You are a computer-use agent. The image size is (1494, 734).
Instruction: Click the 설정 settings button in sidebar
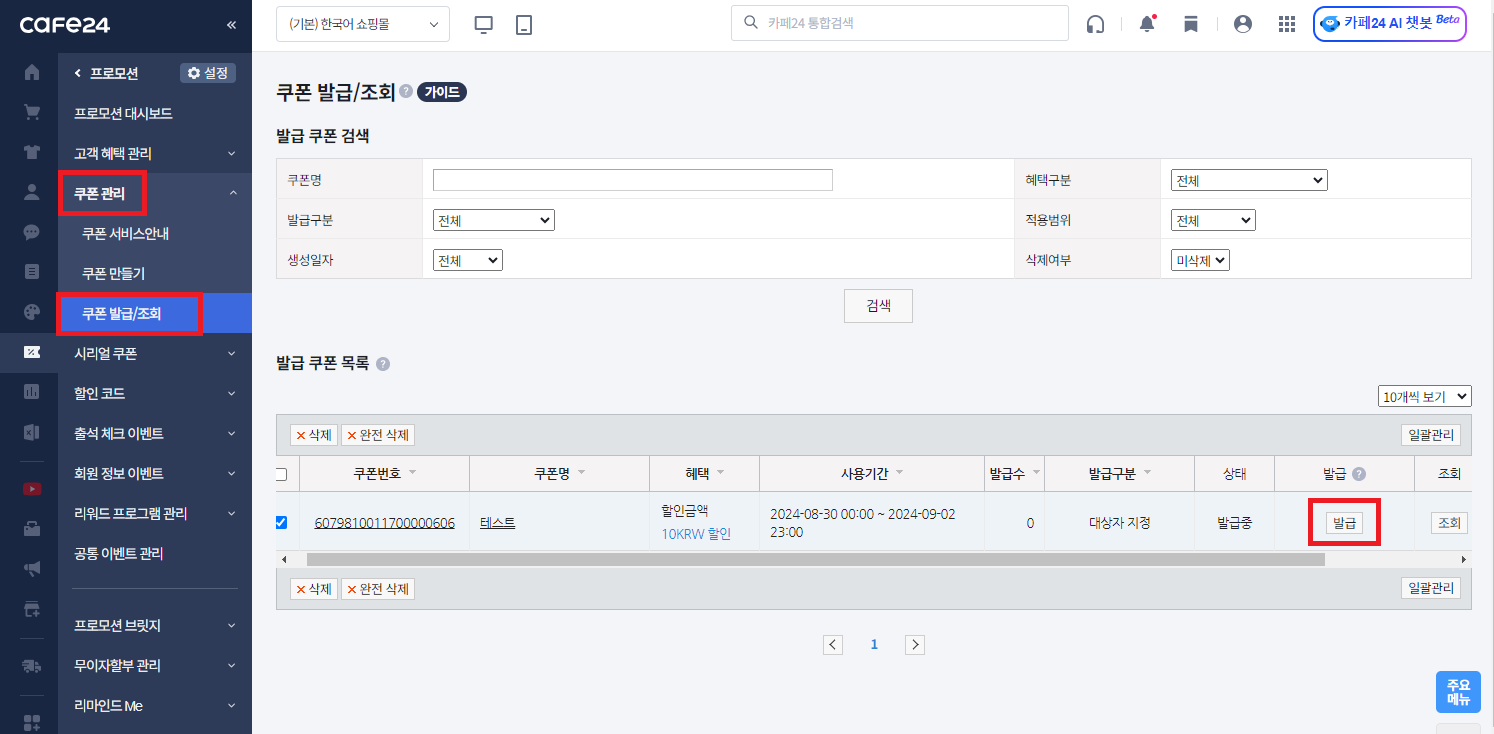pyautogui.click(x=208, y=73)
